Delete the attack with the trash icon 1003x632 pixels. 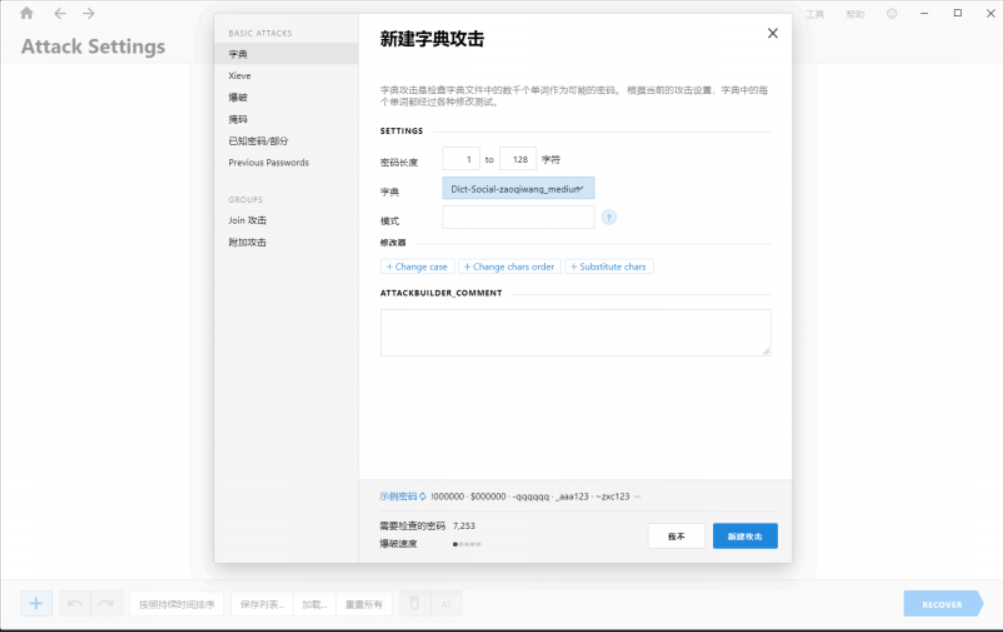point(415,603)
